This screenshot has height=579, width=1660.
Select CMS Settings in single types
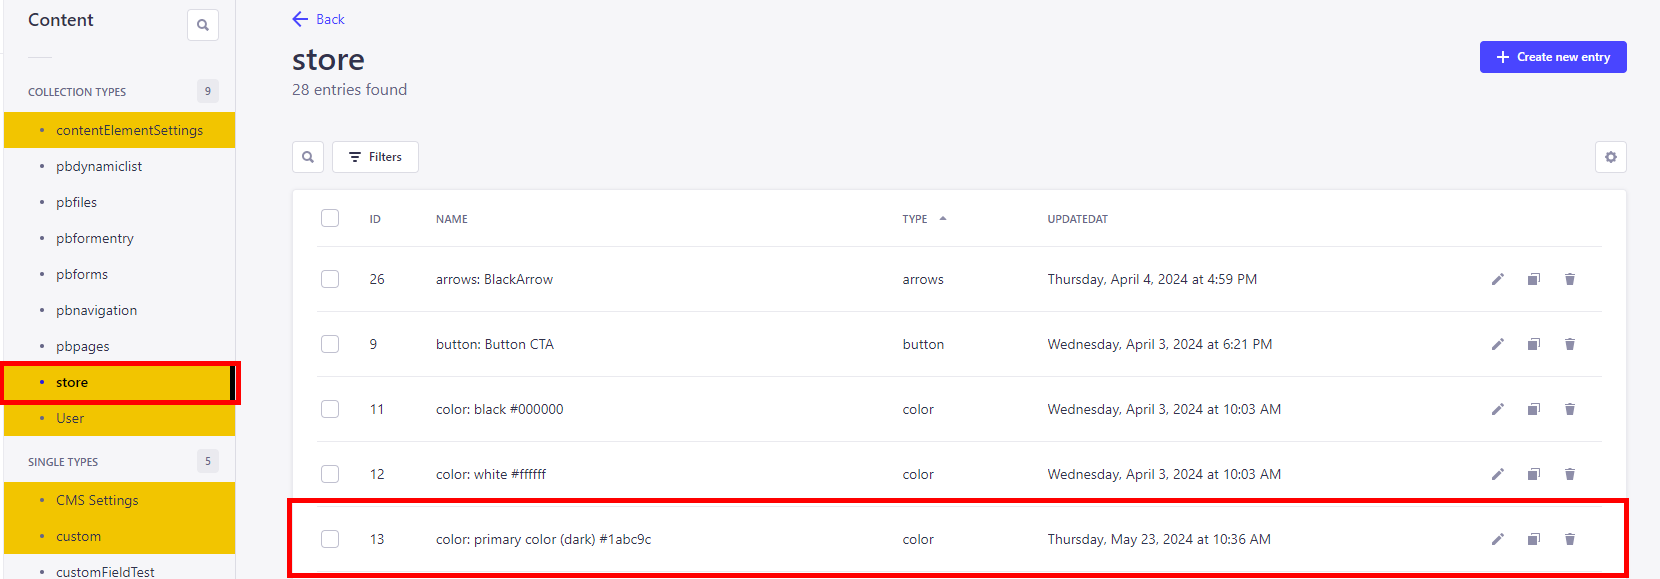[97, 500]
